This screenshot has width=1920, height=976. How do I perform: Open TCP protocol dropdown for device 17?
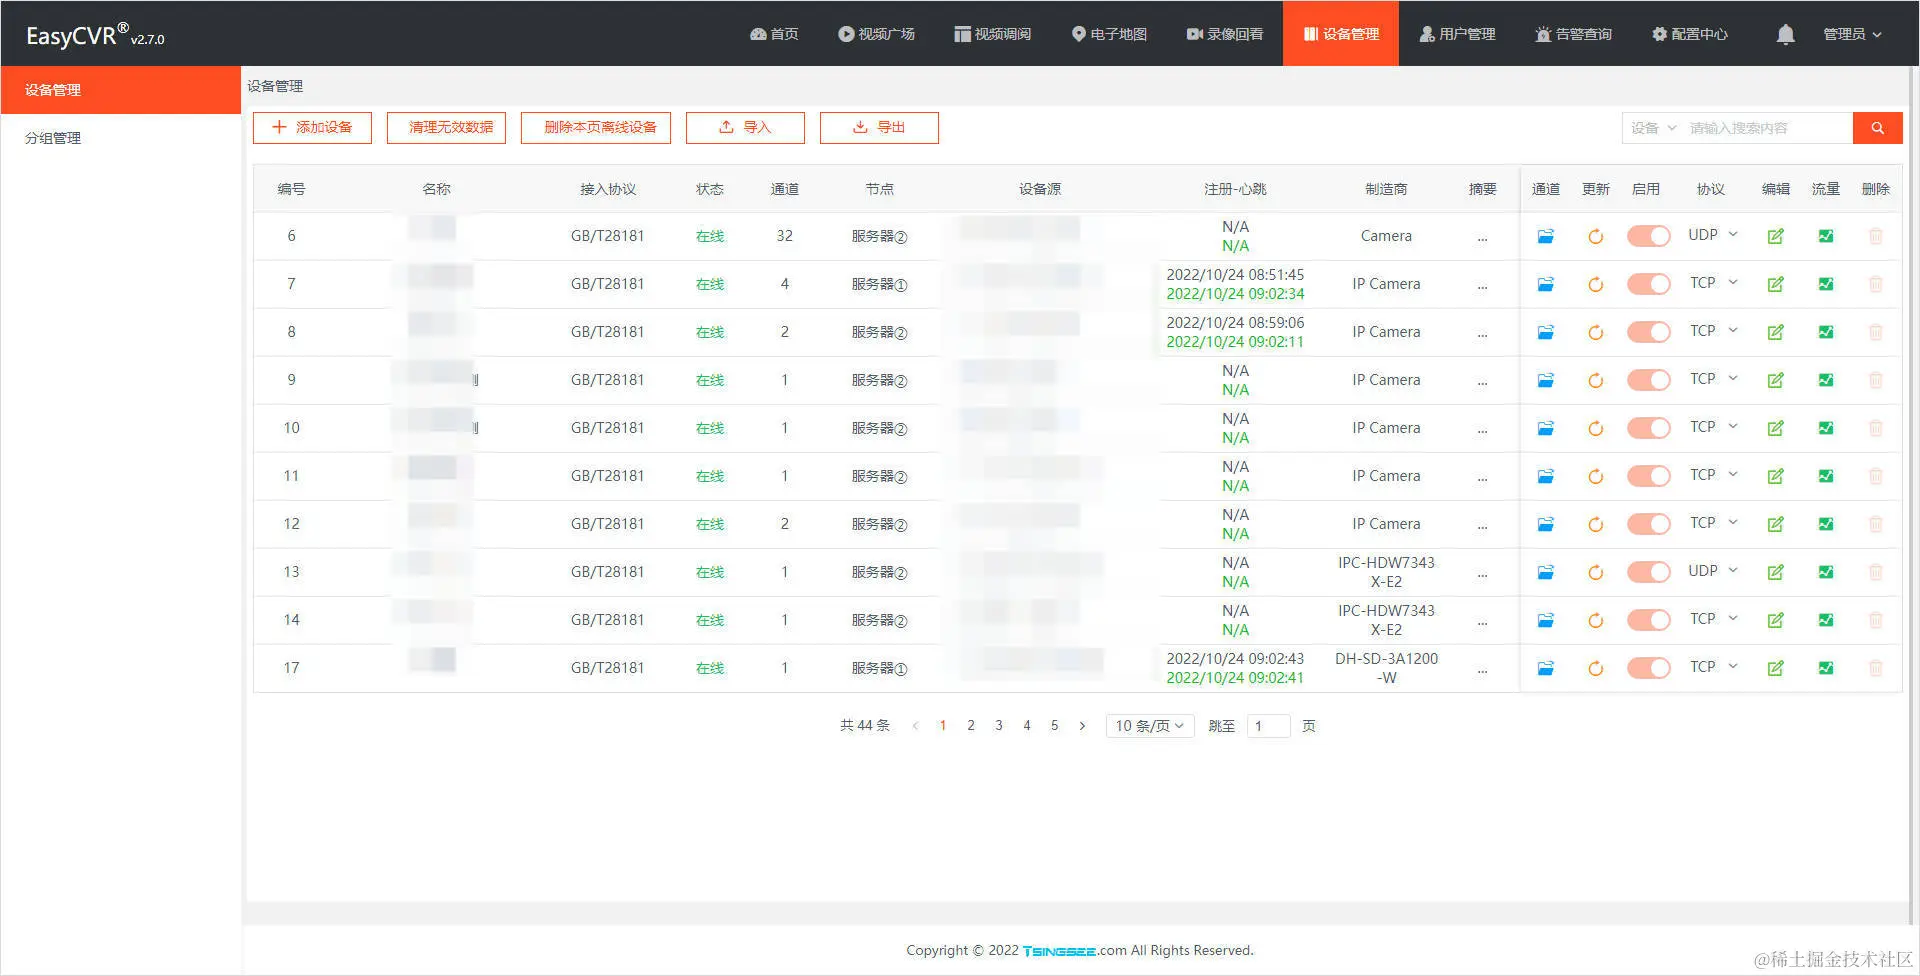(x=1712, y=667)
